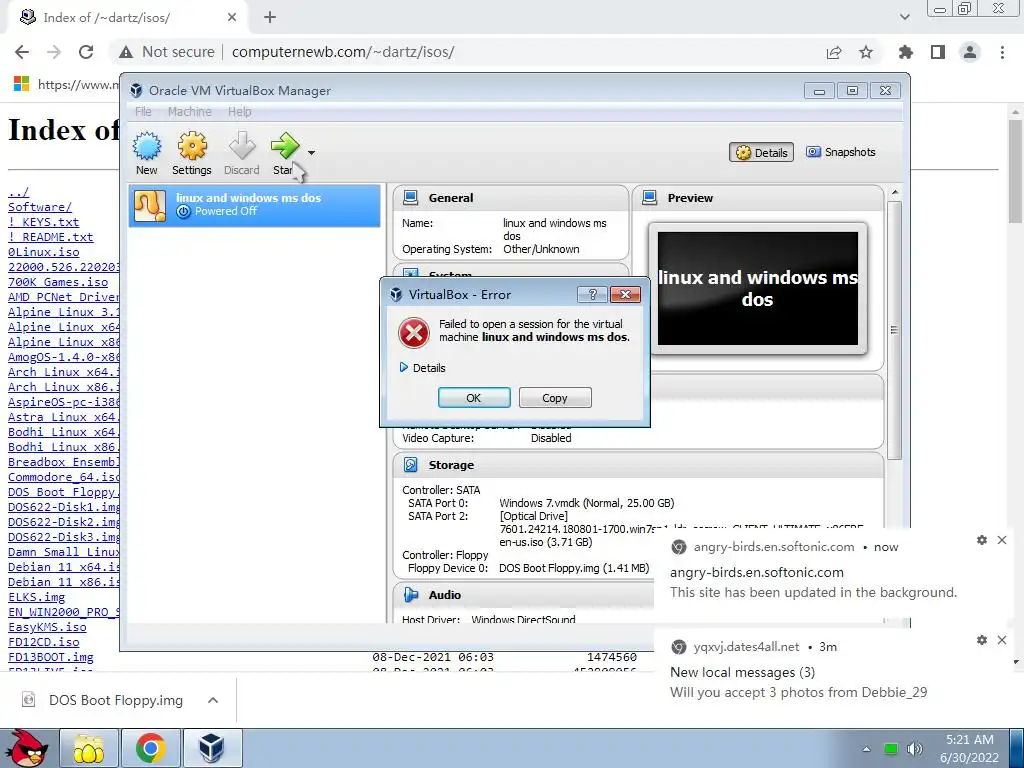Open the 700K Games.iso link
Screen dimensions: 1024x768
[58, 282]
